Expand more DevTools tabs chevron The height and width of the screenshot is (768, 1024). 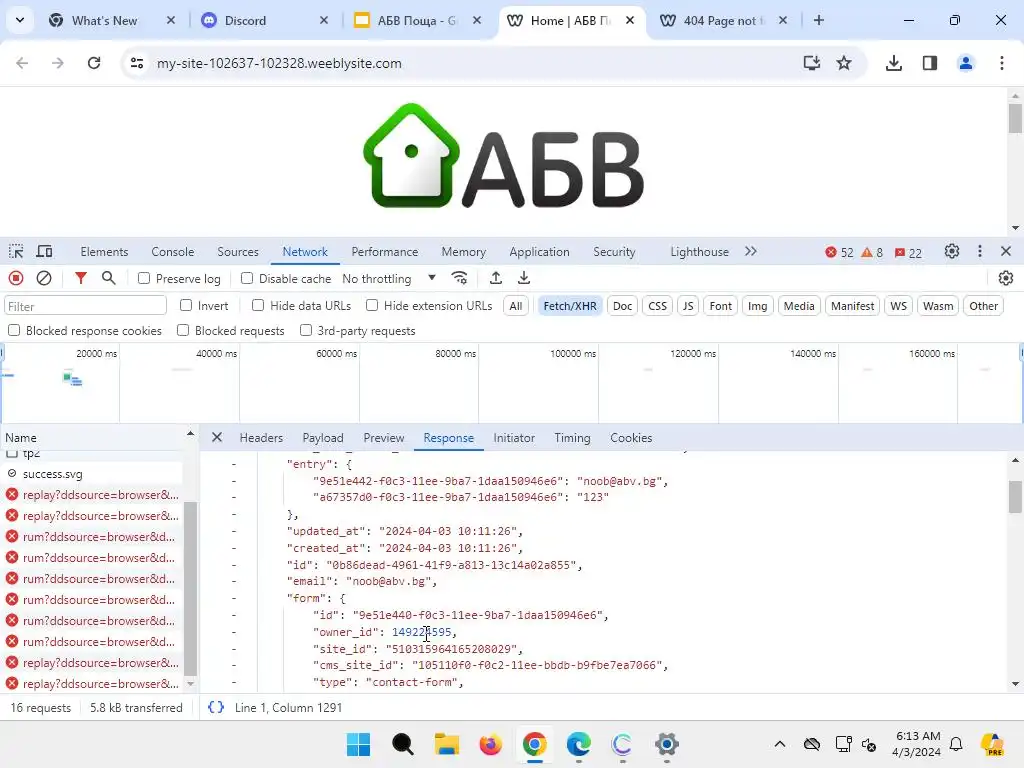click(x=750, y=251)
